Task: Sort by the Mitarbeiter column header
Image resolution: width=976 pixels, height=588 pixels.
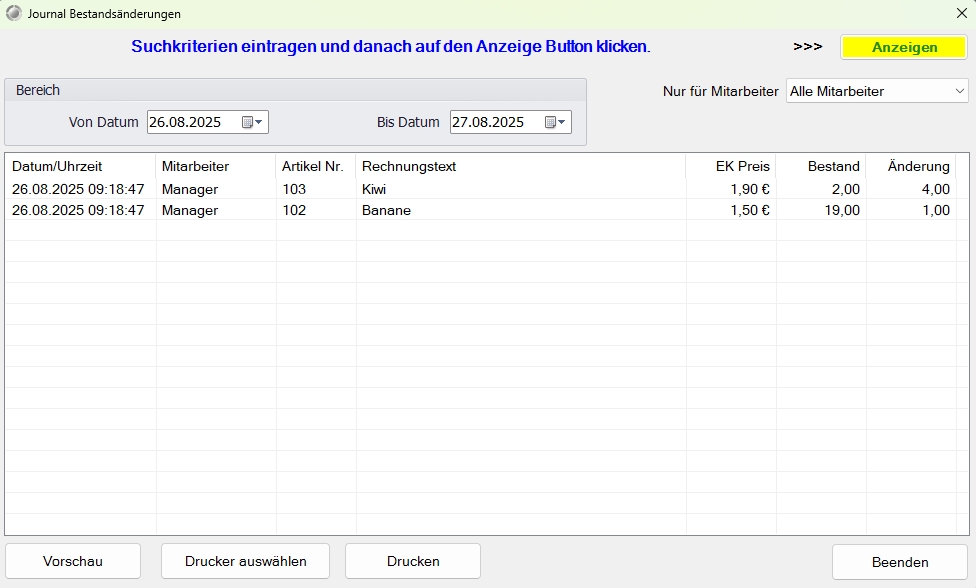Action: (x=195, y=166)
